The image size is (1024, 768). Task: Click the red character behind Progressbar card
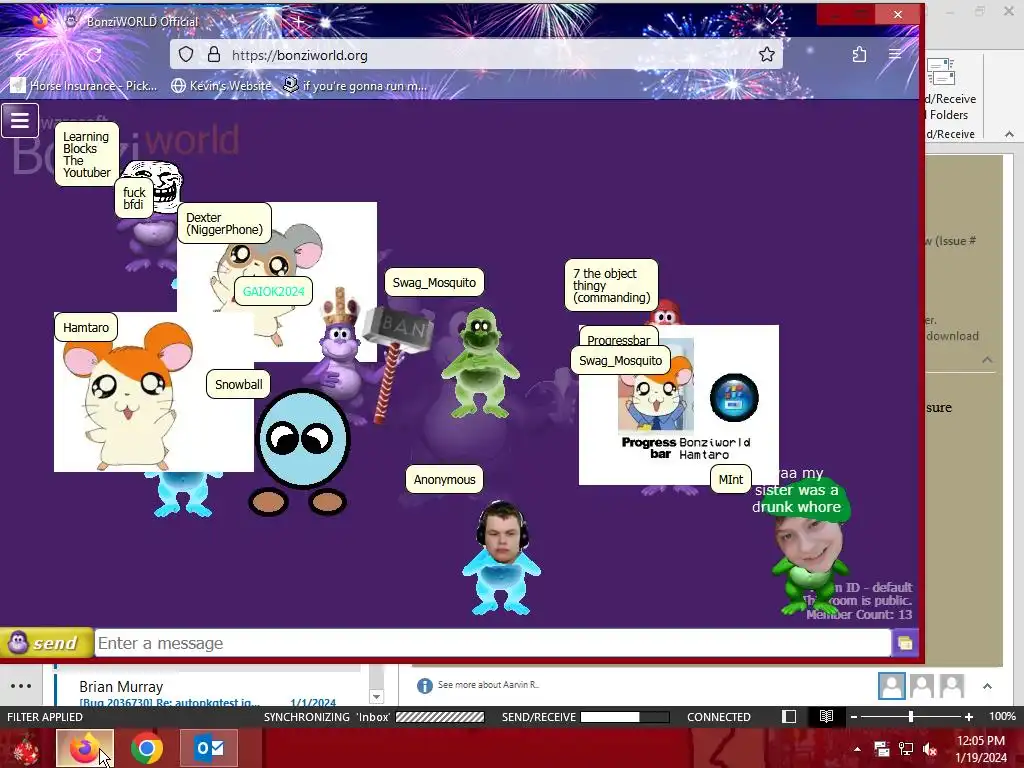665,313
